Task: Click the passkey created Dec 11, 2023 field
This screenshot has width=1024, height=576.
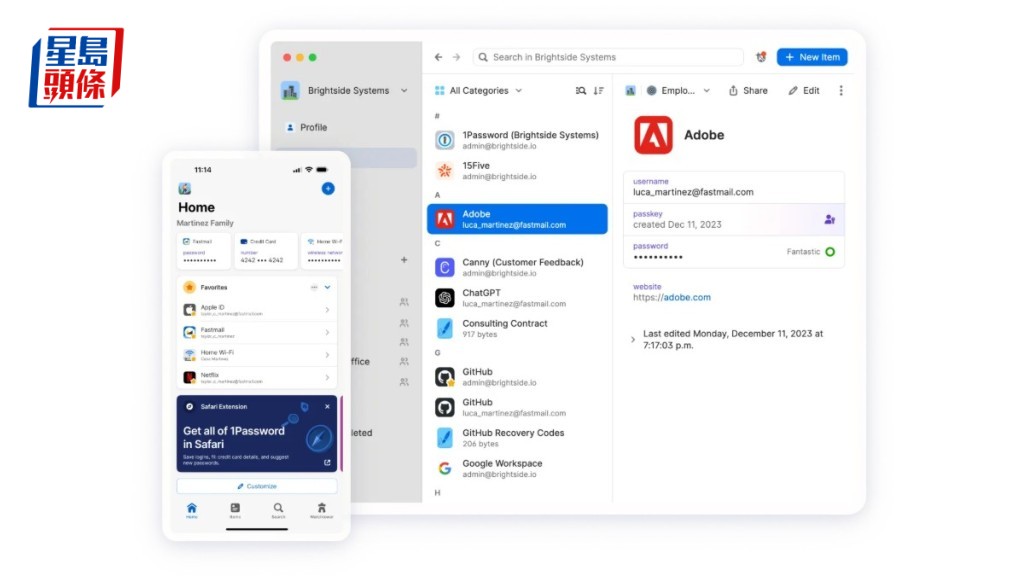Action: point(734,219)
